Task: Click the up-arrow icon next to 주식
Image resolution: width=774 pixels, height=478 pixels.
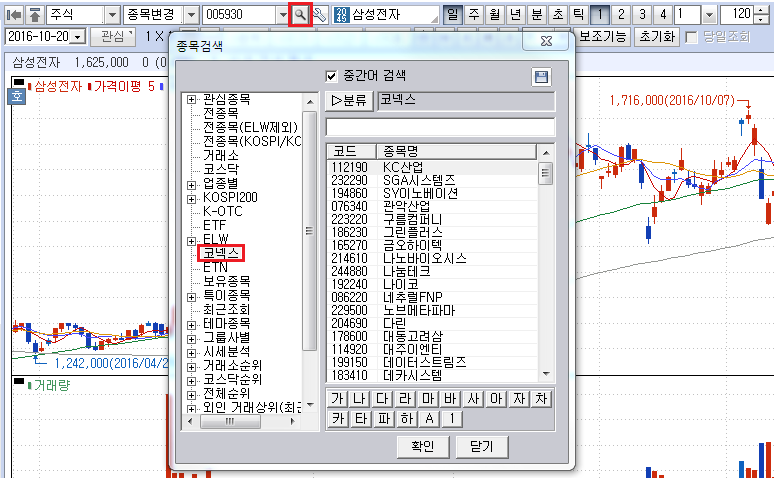Action: (35, 15)
